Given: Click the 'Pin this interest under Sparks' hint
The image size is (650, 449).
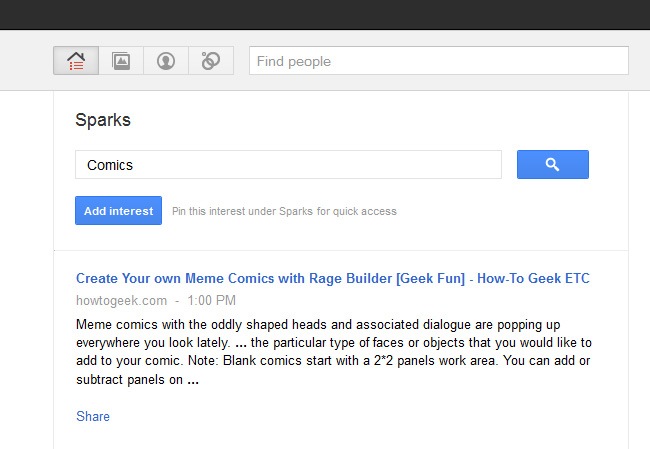Looking at the screenshot, I should pos(284,212).
